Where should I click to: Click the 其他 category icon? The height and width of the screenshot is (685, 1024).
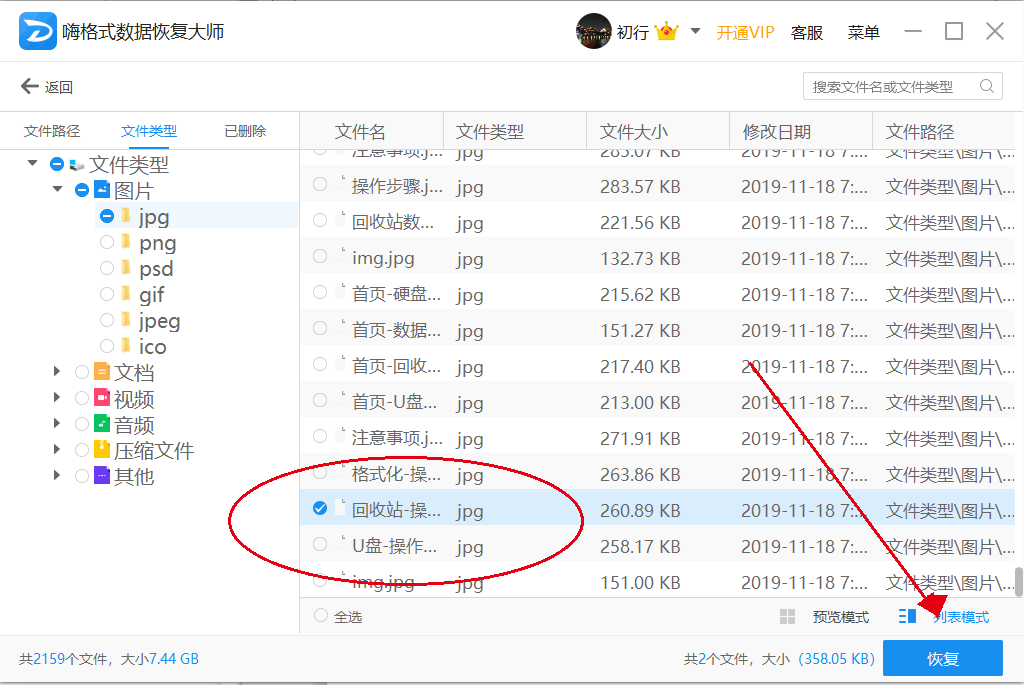(102, 475)
